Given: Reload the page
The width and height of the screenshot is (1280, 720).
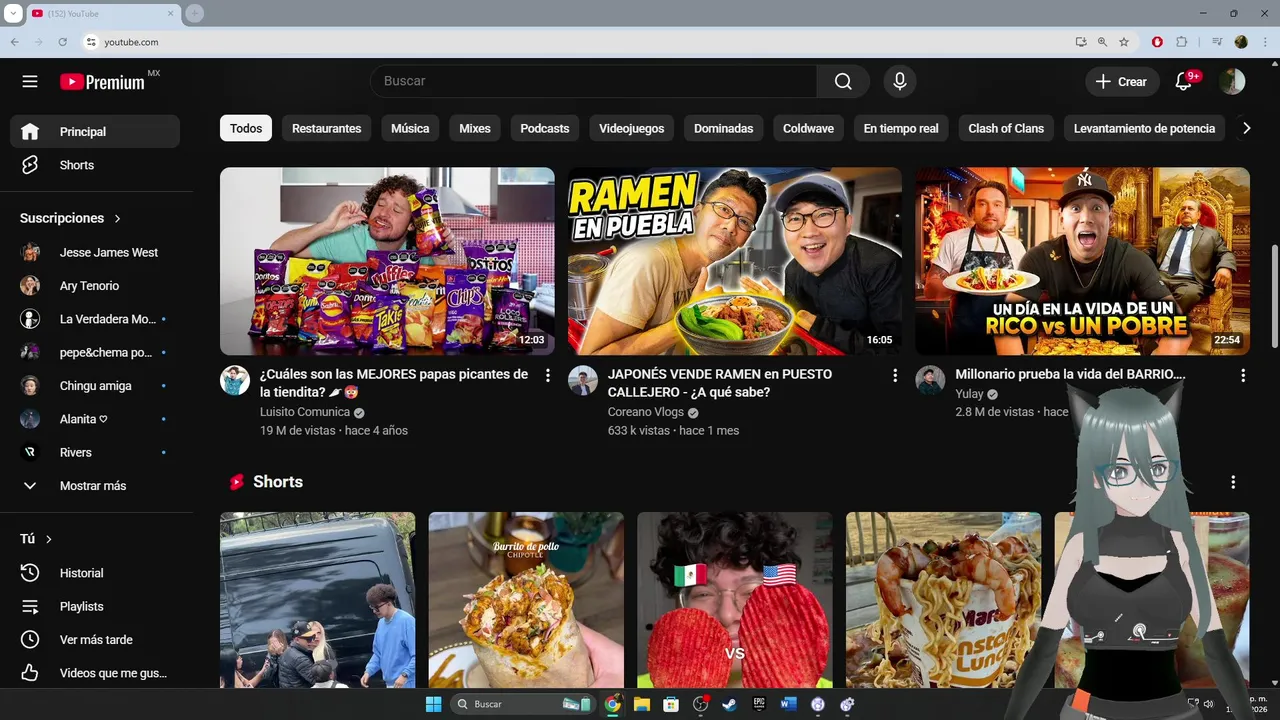Looking at the screenshot, I should pos(63,42).
